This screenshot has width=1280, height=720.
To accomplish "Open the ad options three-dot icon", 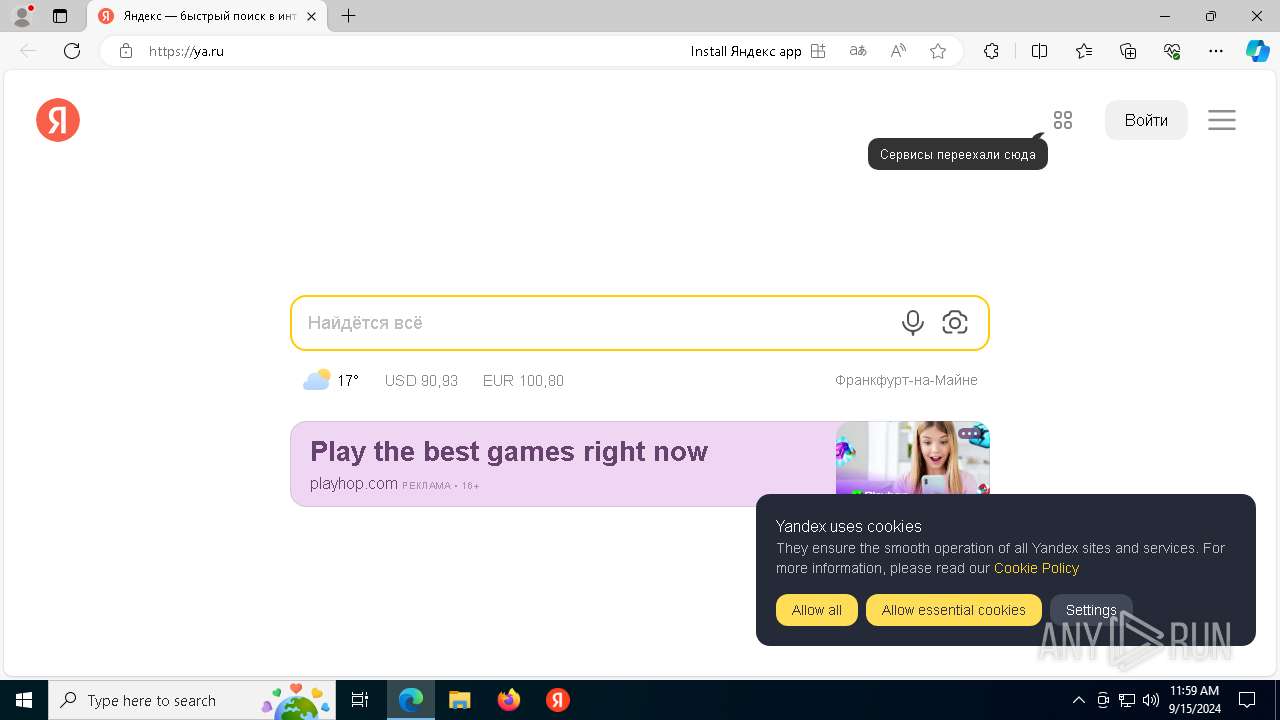I will coord(969,434).
